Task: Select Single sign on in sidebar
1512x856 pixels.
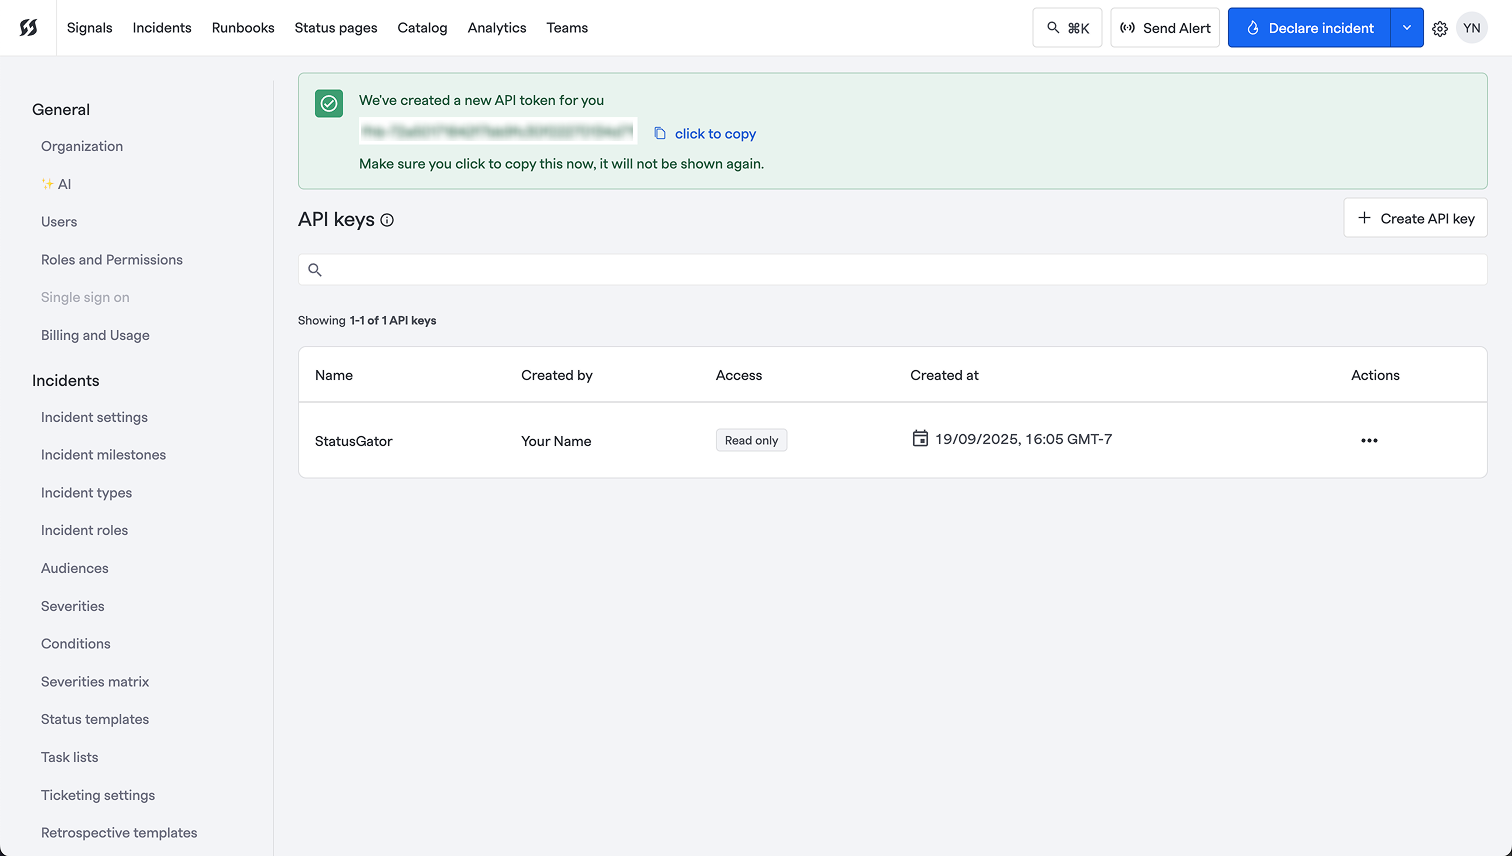Action: tap(85, 297)
